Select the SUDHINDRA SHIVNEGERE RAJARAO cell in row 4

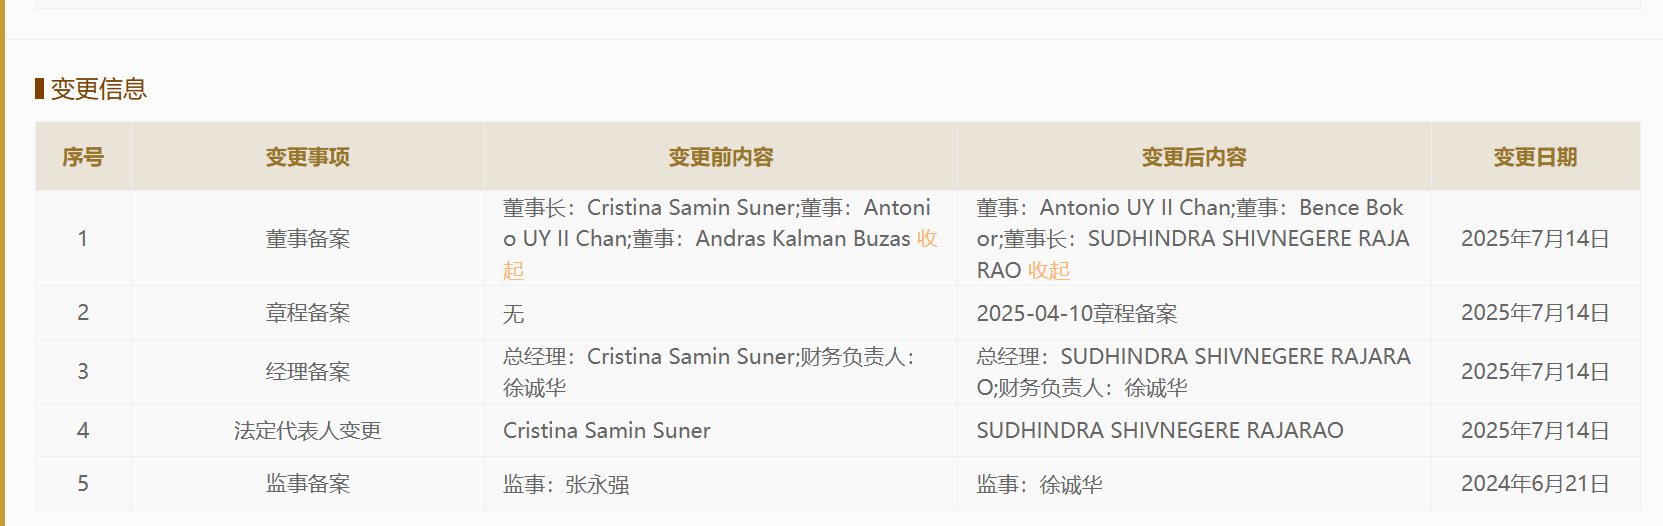[x=1159, y=431]
